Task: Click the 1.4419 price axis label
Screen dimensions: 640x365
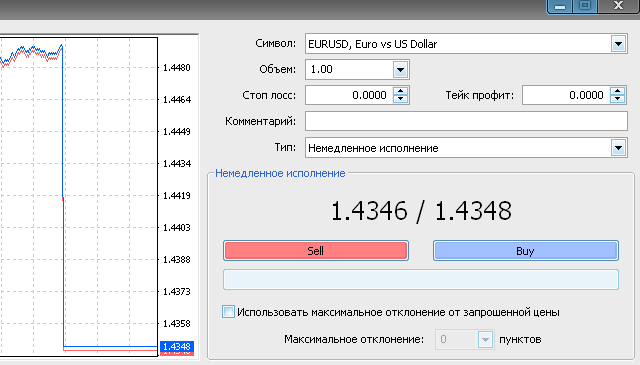Action: pos(177,196)
